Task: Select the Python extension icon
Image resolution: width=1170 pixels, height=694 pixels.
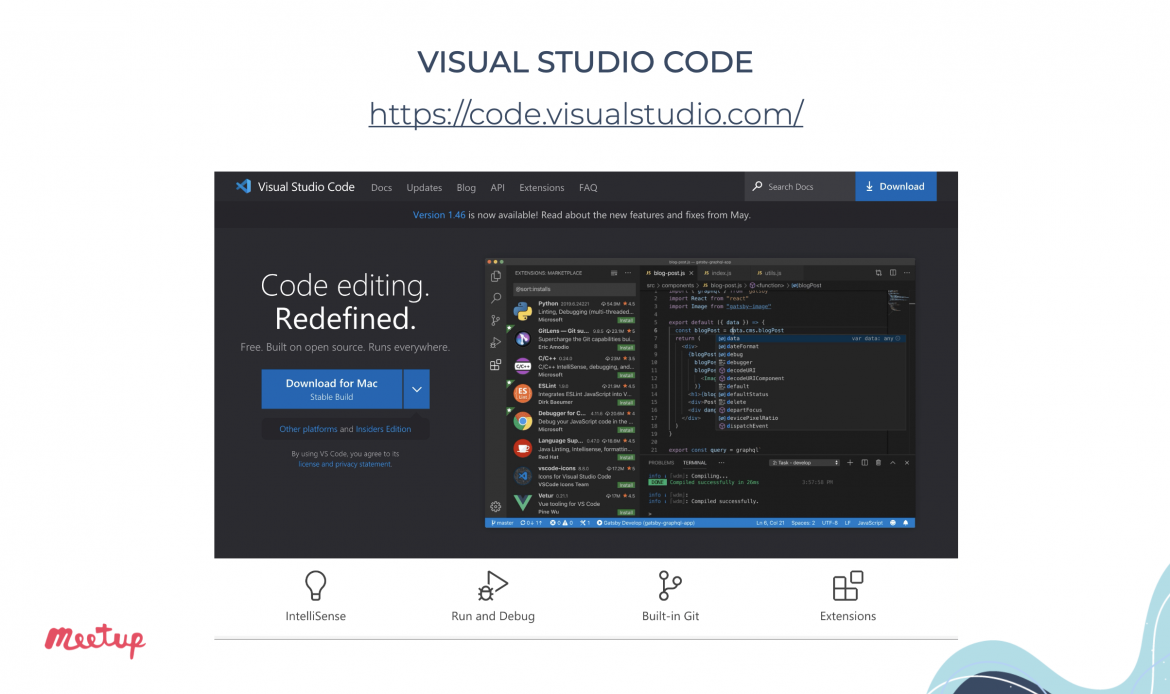Action: coord(523,311)
